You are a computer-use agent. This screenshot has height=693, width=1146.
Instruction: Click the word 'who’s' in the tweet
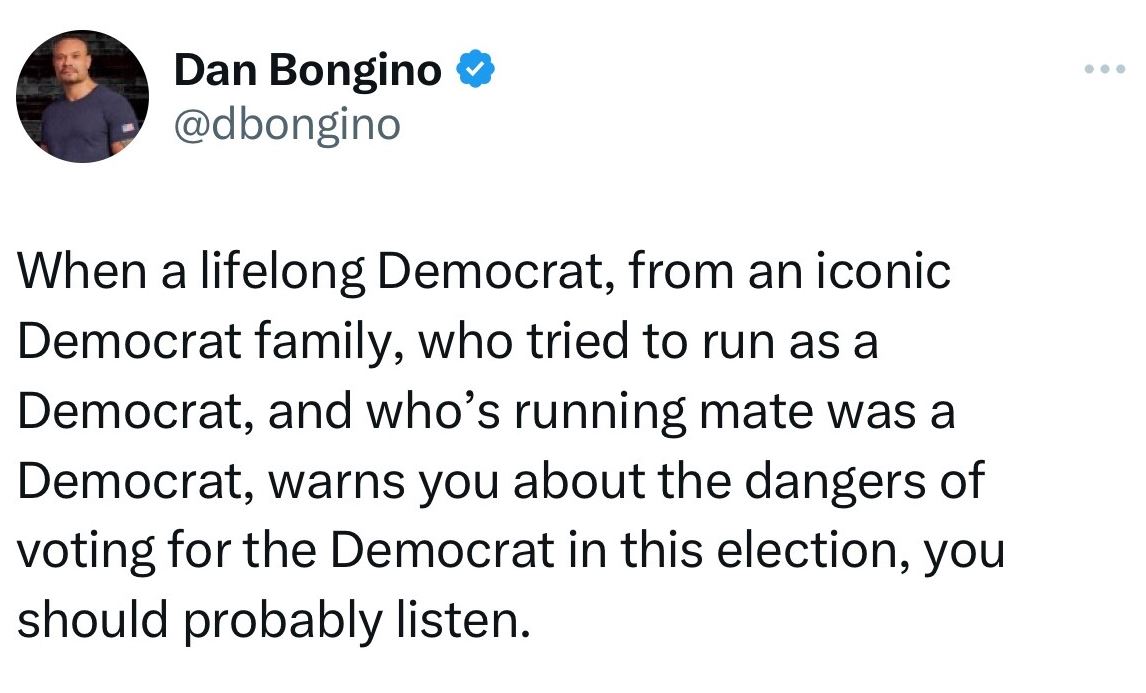tap(433, 412)
